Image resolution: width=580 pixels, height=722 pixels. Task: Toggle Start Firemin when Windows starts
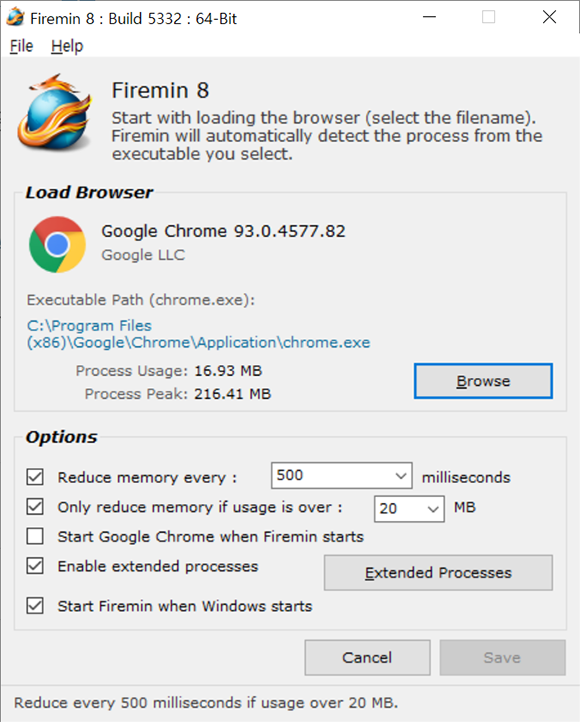point(35,606)
